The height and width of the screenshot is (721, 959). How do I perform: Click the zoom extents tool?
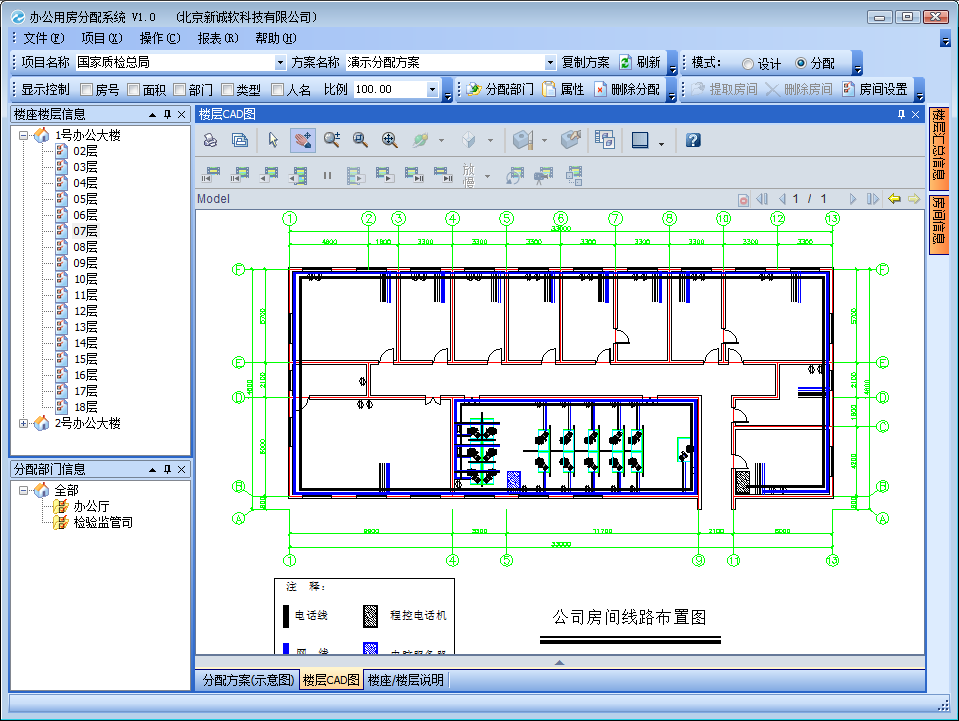(x=389, y=140)
